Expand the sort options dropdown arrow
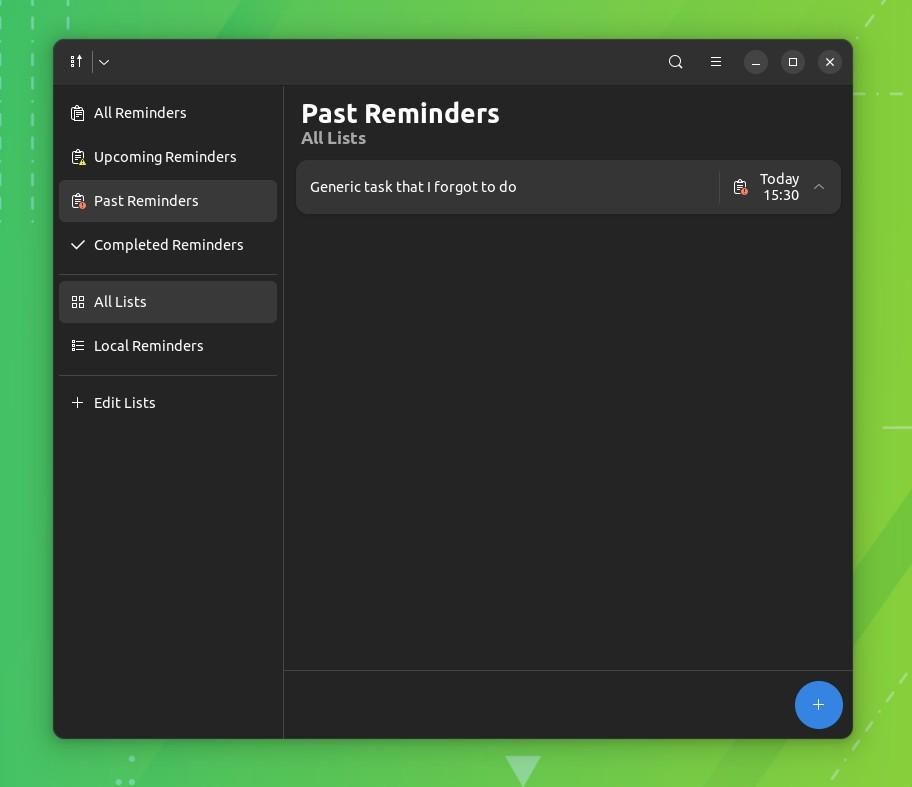The image size is (912, 787). [x=103, y=61]
